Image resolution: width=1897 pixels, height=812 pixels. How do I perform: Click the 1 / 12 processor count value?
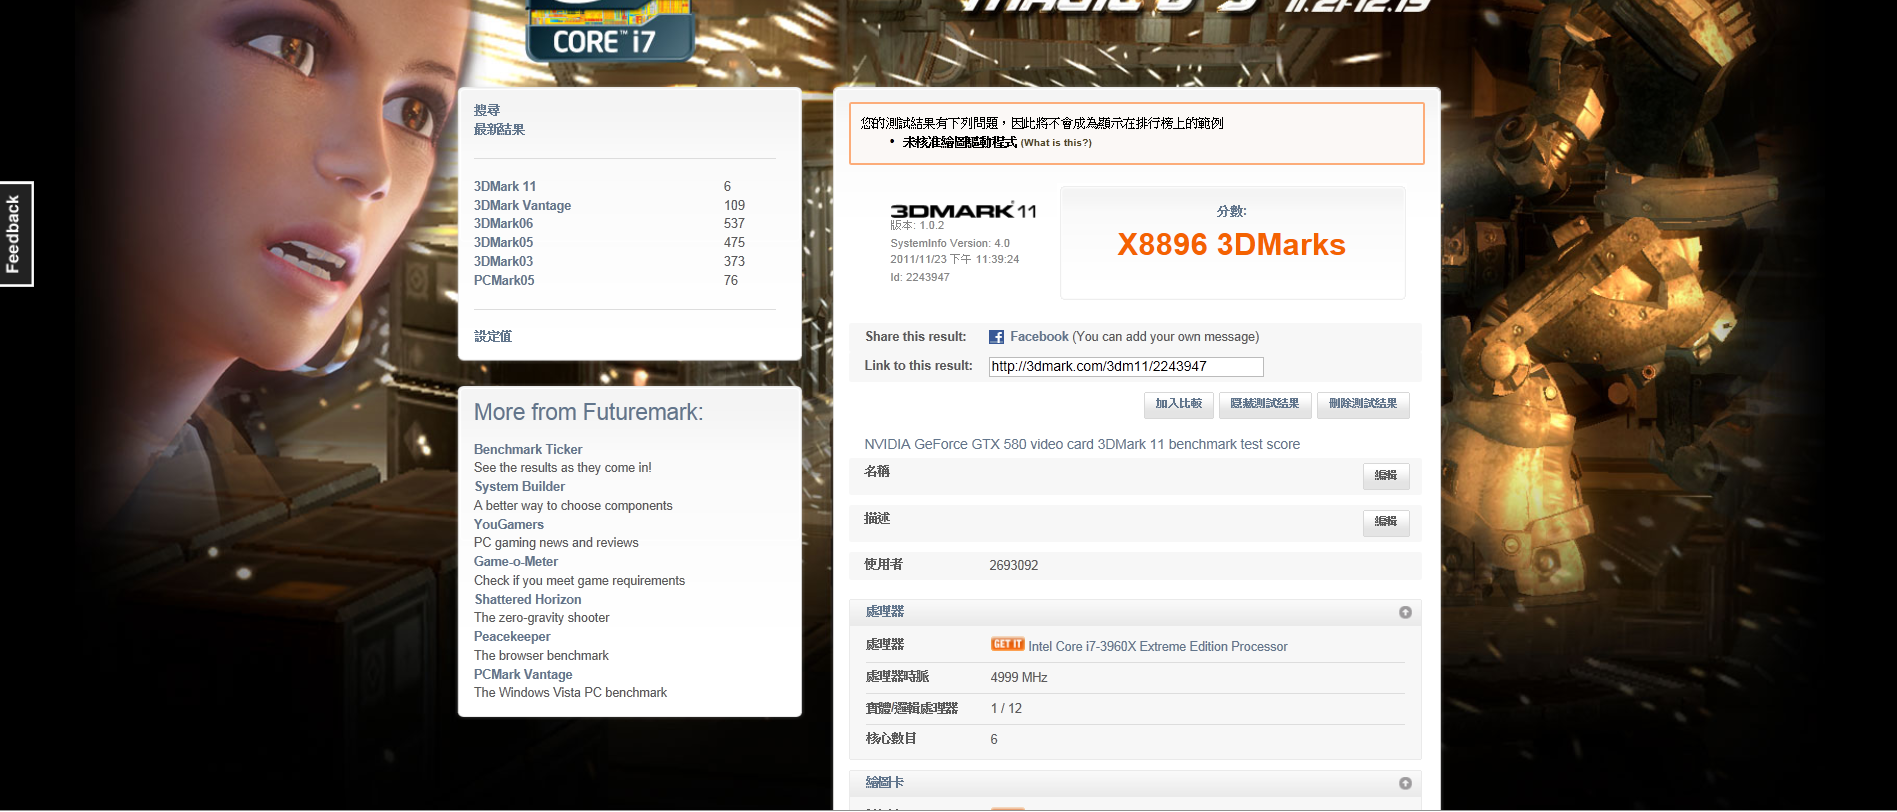(x=1006, y=709)
